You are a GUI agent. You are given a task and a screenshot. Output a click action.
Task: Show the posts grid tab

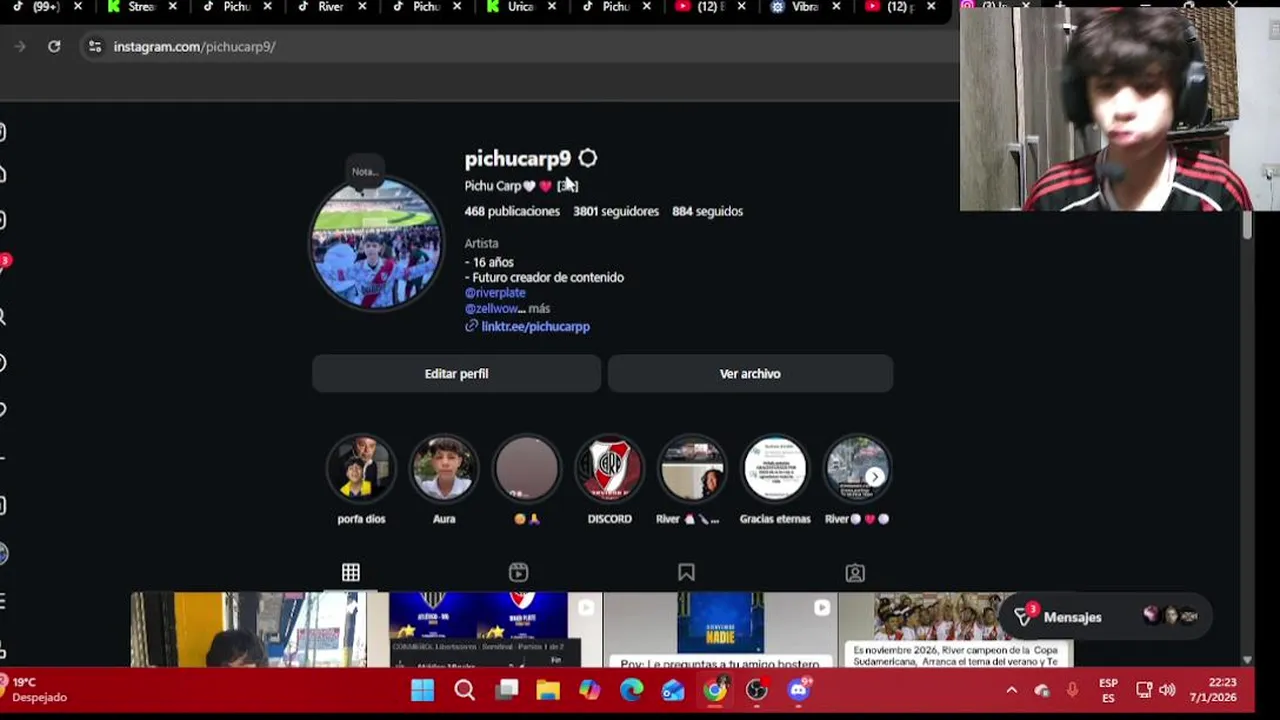point(351,572)
